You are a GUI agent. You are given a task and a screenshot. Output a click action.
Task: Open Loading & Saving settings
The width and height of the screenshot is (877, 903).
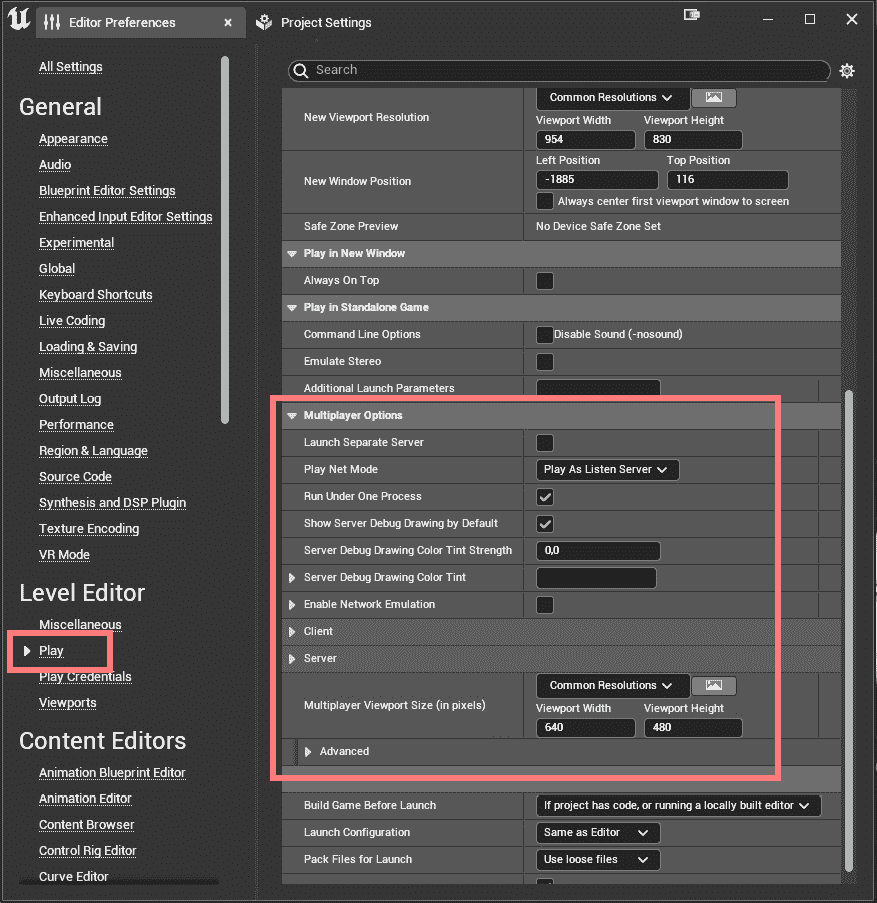pyautogui.click(x=88, y=347)
